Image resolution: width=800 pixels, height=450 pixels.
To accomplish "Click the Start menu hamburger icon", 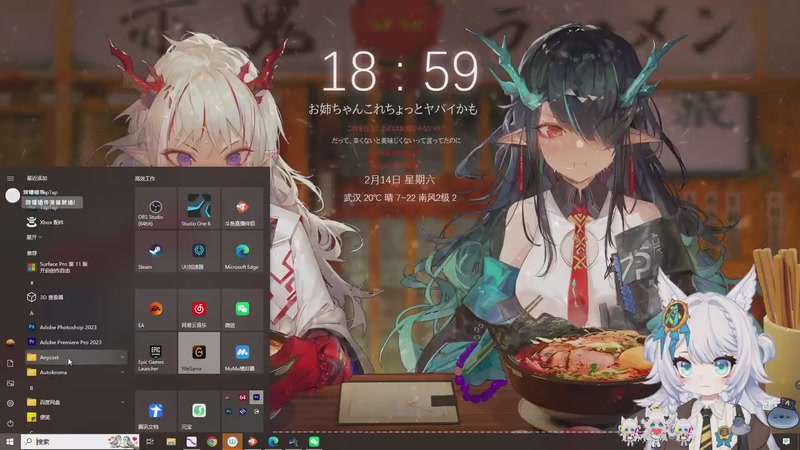I will tap(10, 178).
